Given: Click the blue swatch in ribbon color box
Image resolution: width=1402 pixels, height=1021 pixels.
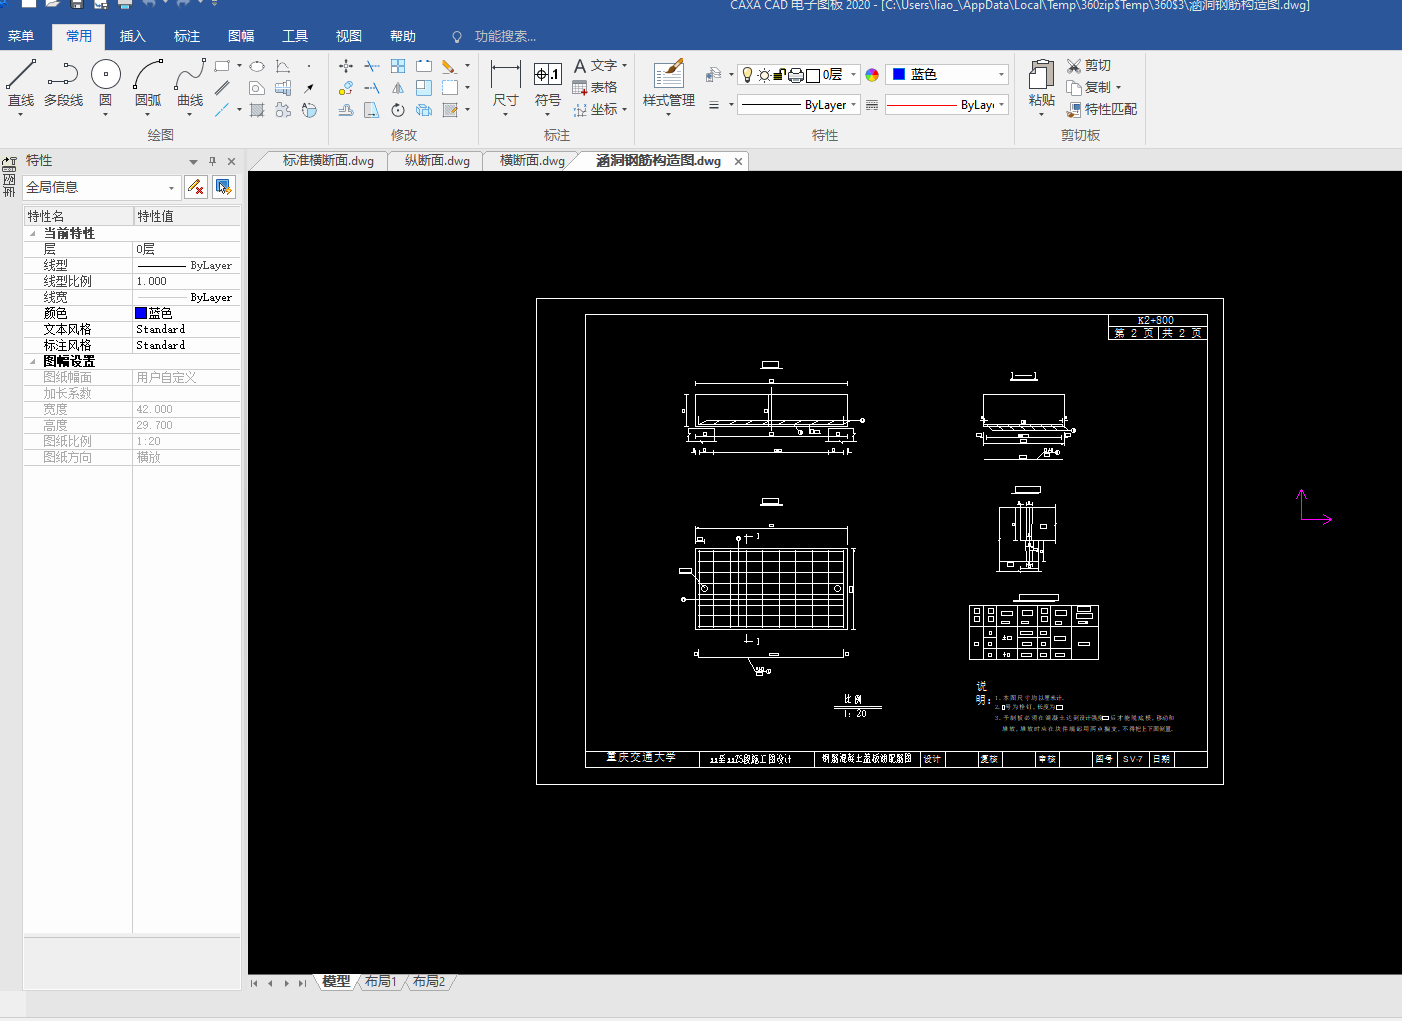Looking at the screenshot, I should 899,75.
